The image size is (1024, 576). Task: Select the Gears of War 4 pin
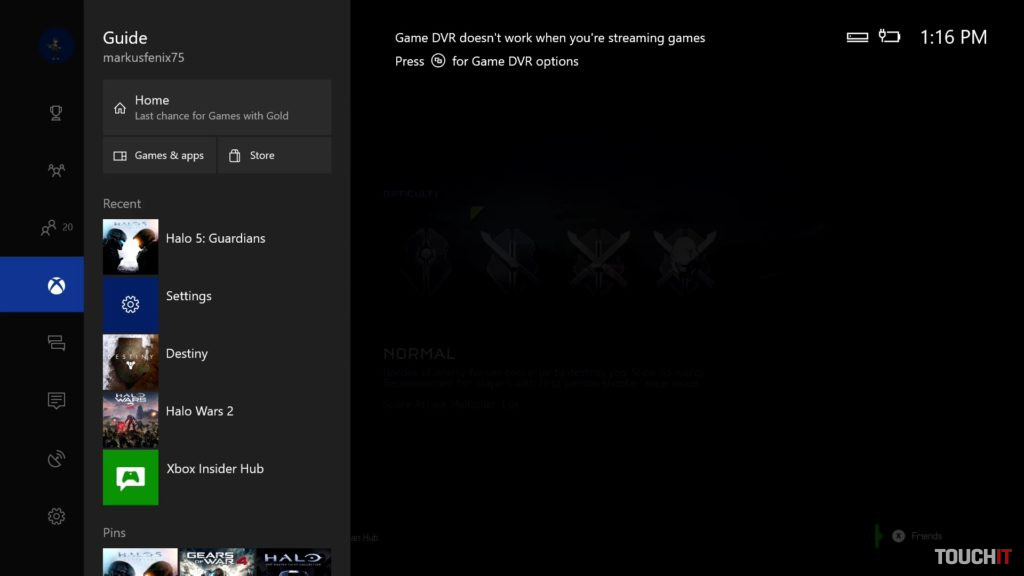click(217, 562)
